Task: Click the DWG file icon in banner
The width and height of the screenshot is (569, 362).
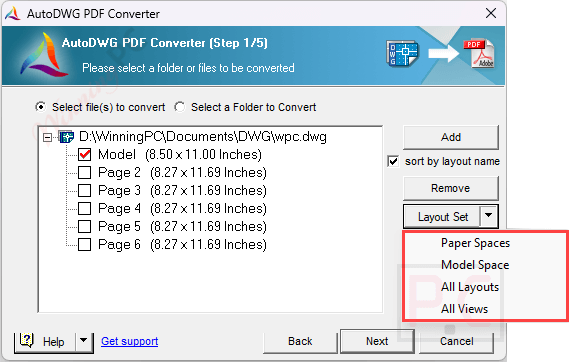Action: pos(402,53)
